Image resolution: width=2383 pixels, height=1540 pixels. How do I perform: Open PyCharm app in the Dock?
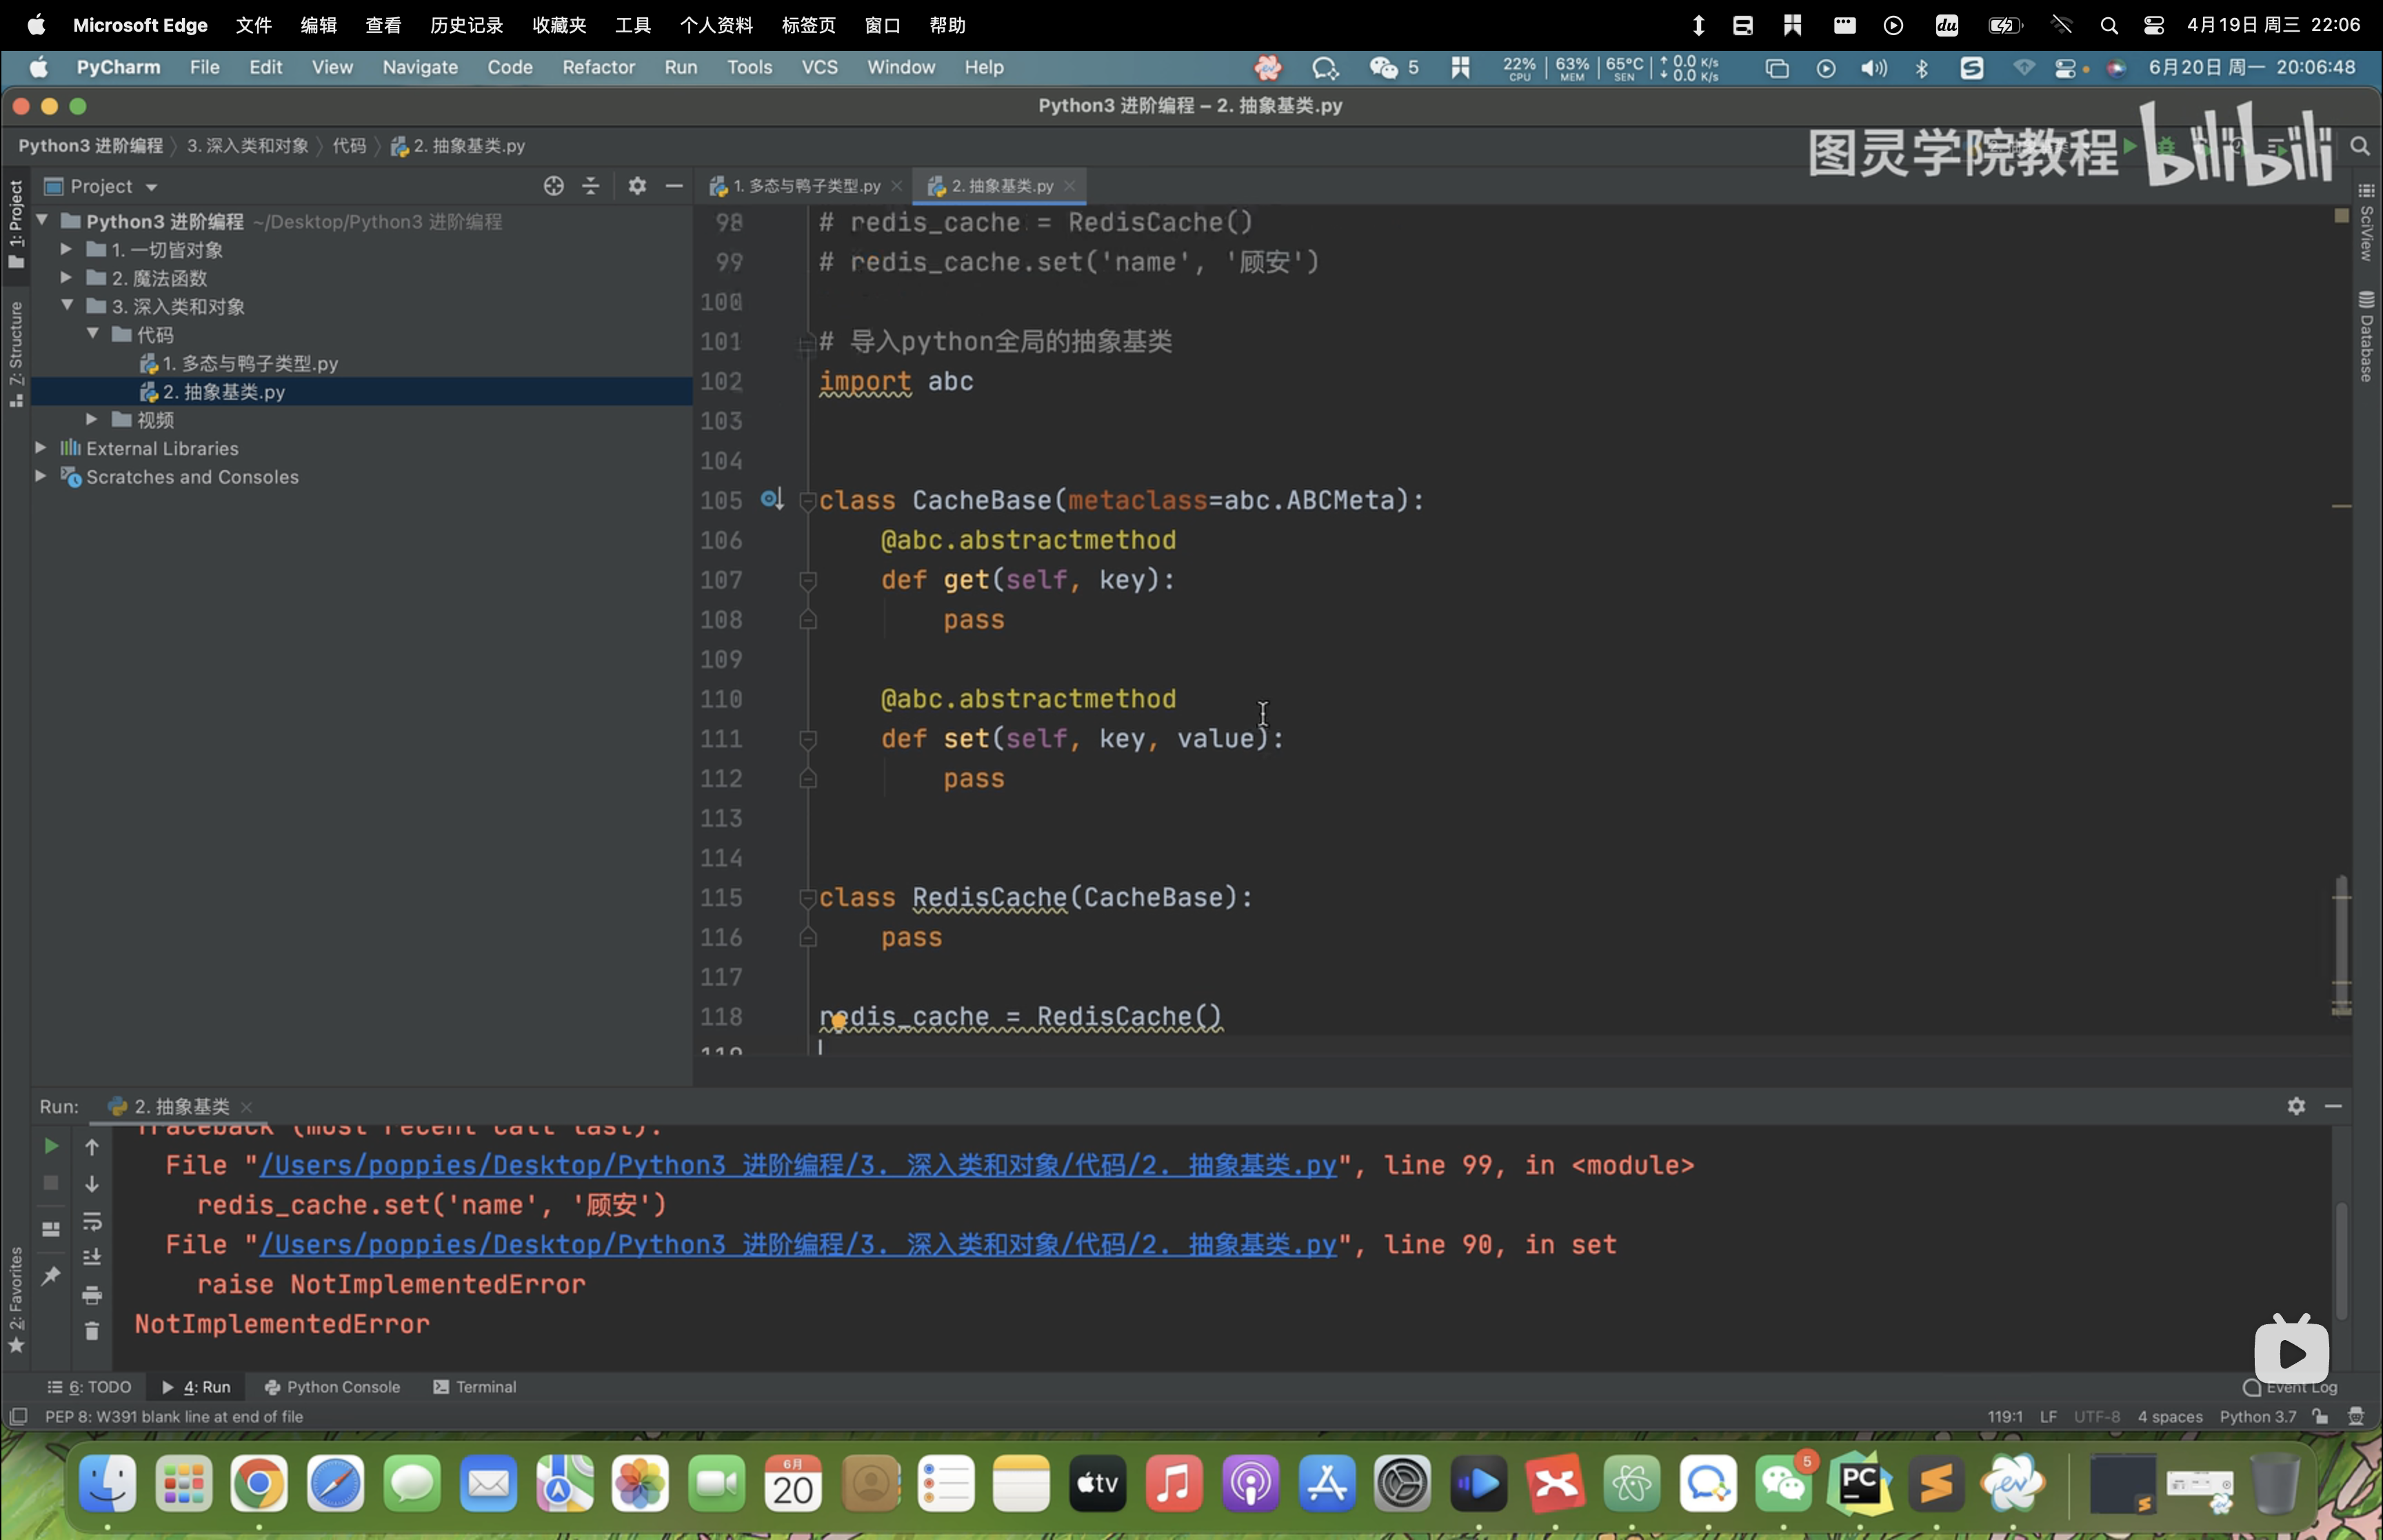tap(1859, 1483)
